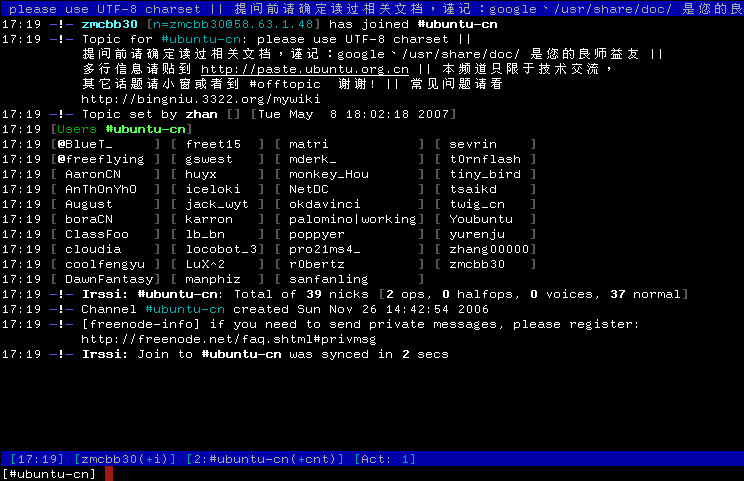The height and width of the screenshot is (481, 744).
Task: Select nick lb_bn in user list
Action: coord(205,234)
